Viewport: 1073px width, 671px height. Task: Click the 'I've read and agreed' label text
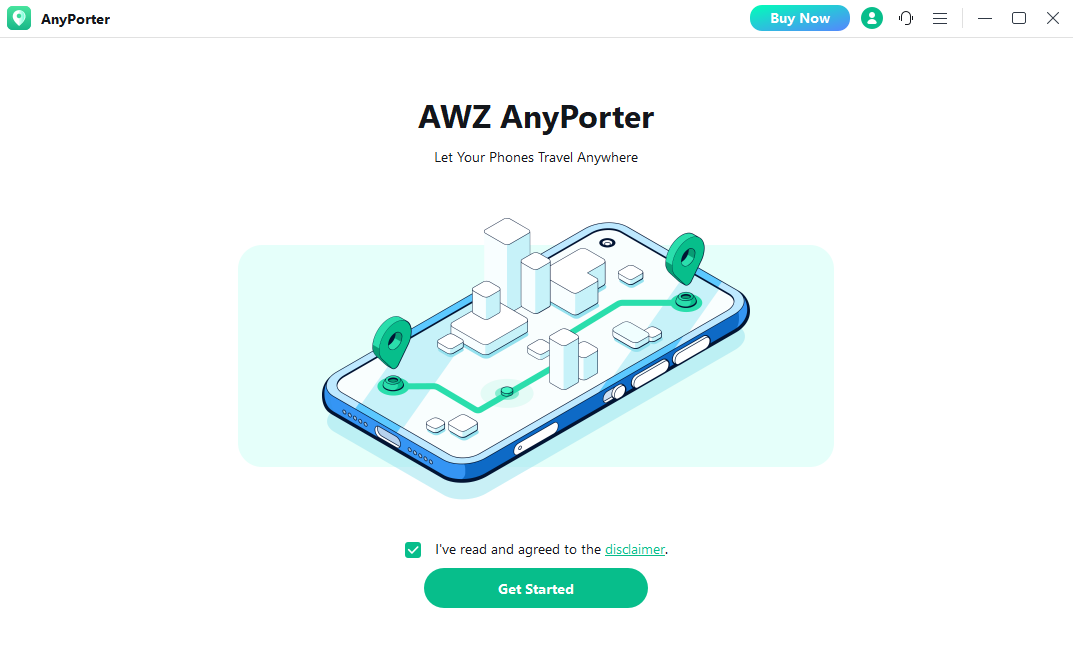pos(517,549)
